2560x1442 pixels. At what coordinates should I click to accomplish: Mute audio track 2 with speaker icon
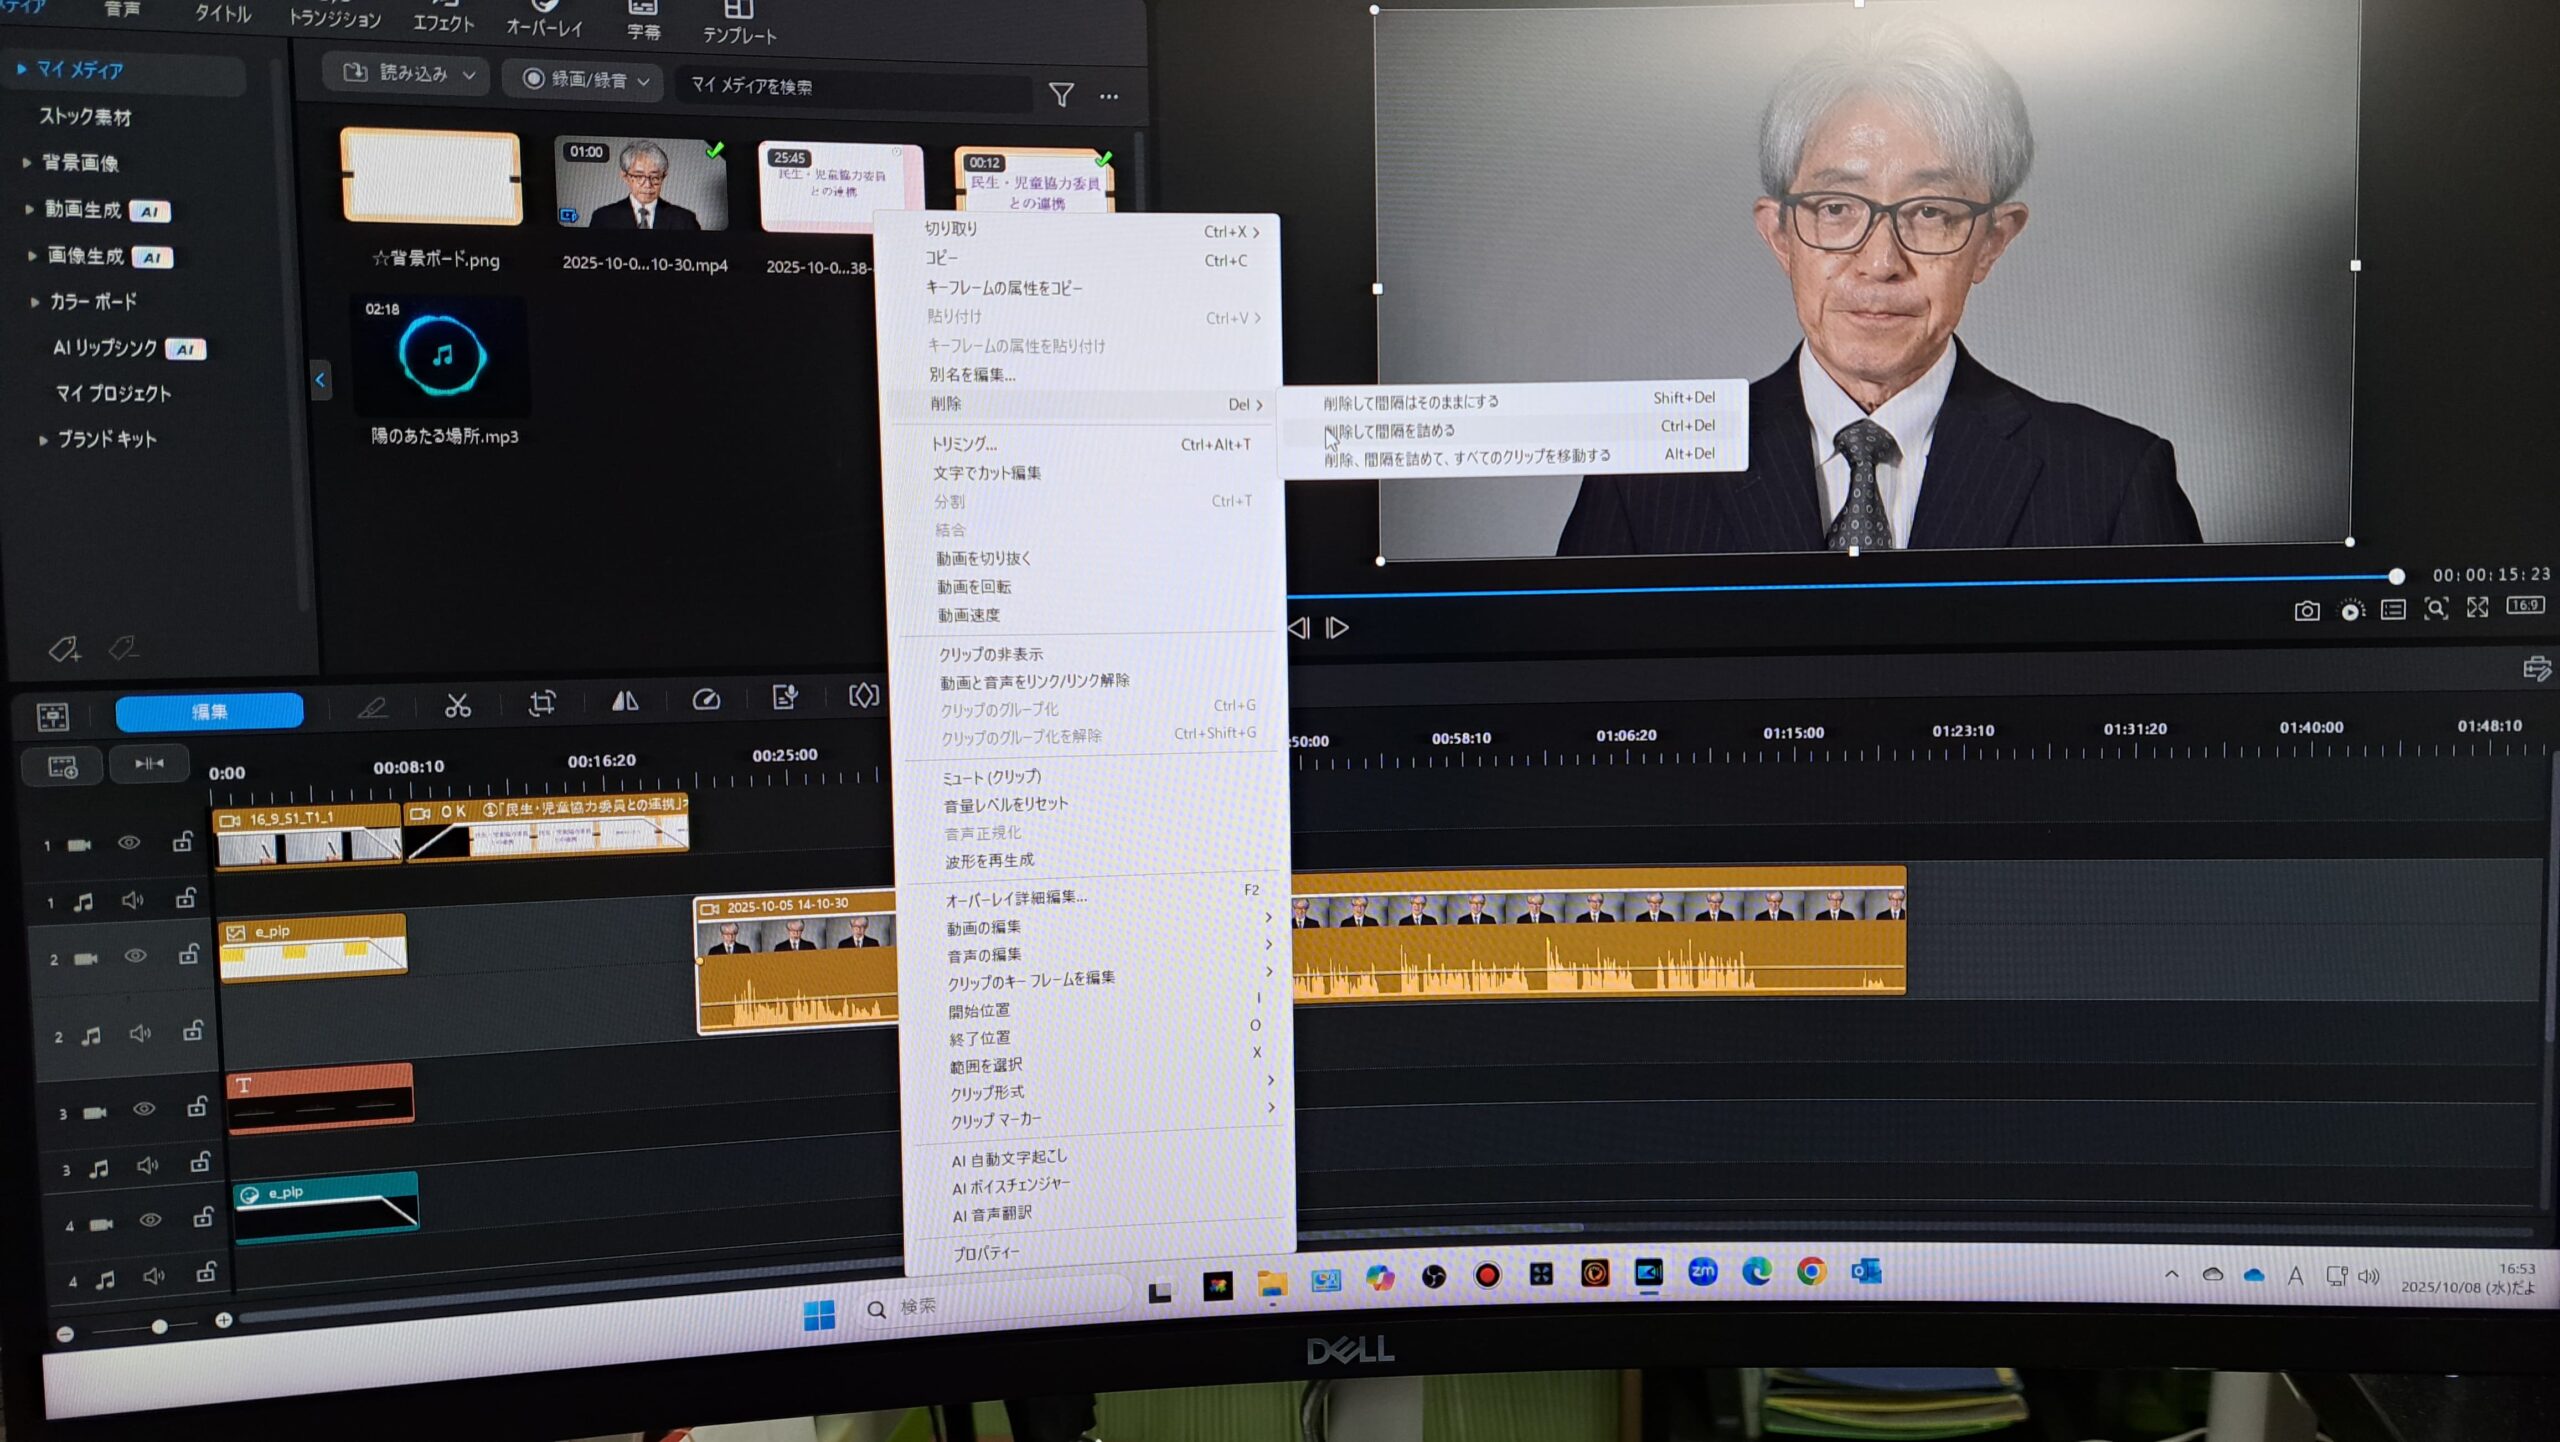tap(140, 1034)
